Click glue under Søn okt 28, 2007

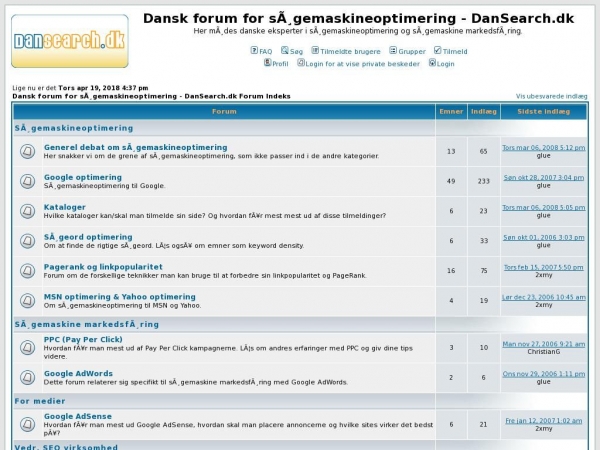point(543,186)
